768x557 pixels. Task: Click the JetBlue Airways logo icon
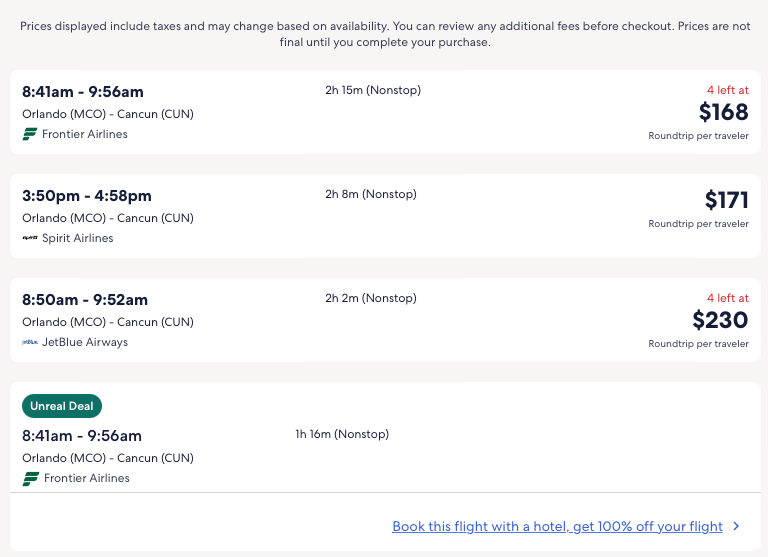30,342
